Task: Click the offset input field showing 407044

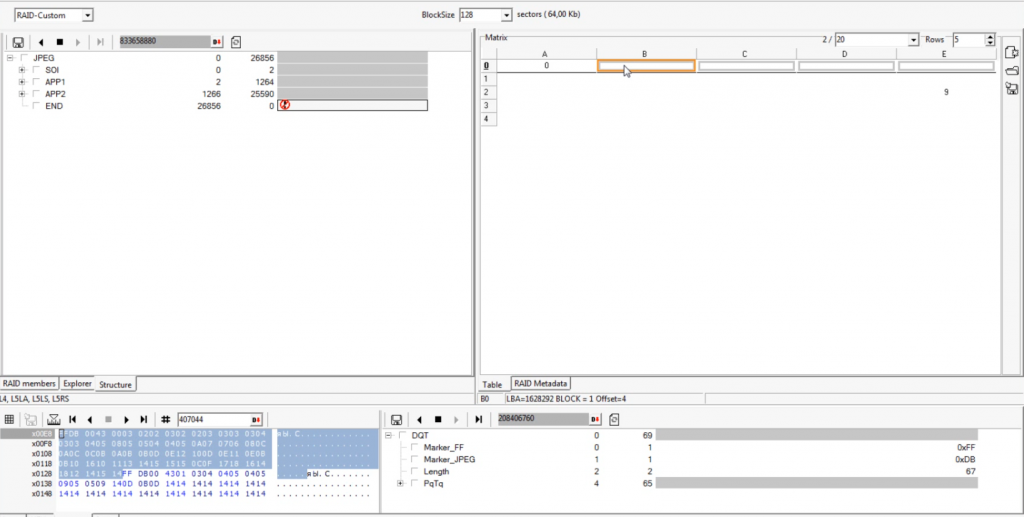Action: pyautogui.click(x=212, y=419)
